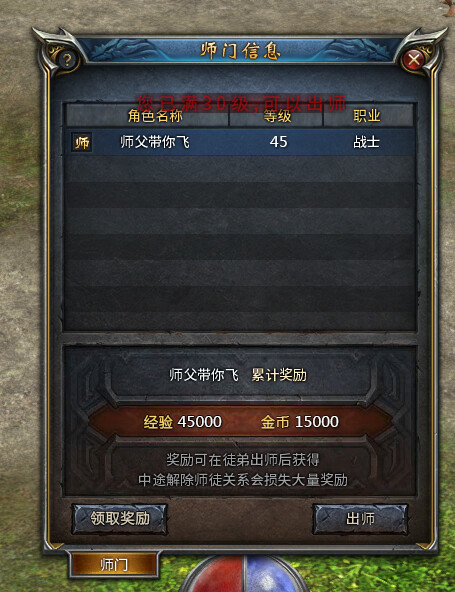Screen dimensions: 455x592
Task: Click the 出师 graduate button
Action: (360, 519)
